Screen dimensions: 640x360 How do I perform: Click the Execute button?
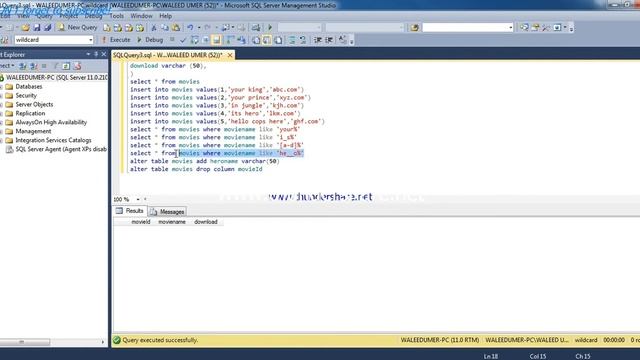tap(116, 40)
